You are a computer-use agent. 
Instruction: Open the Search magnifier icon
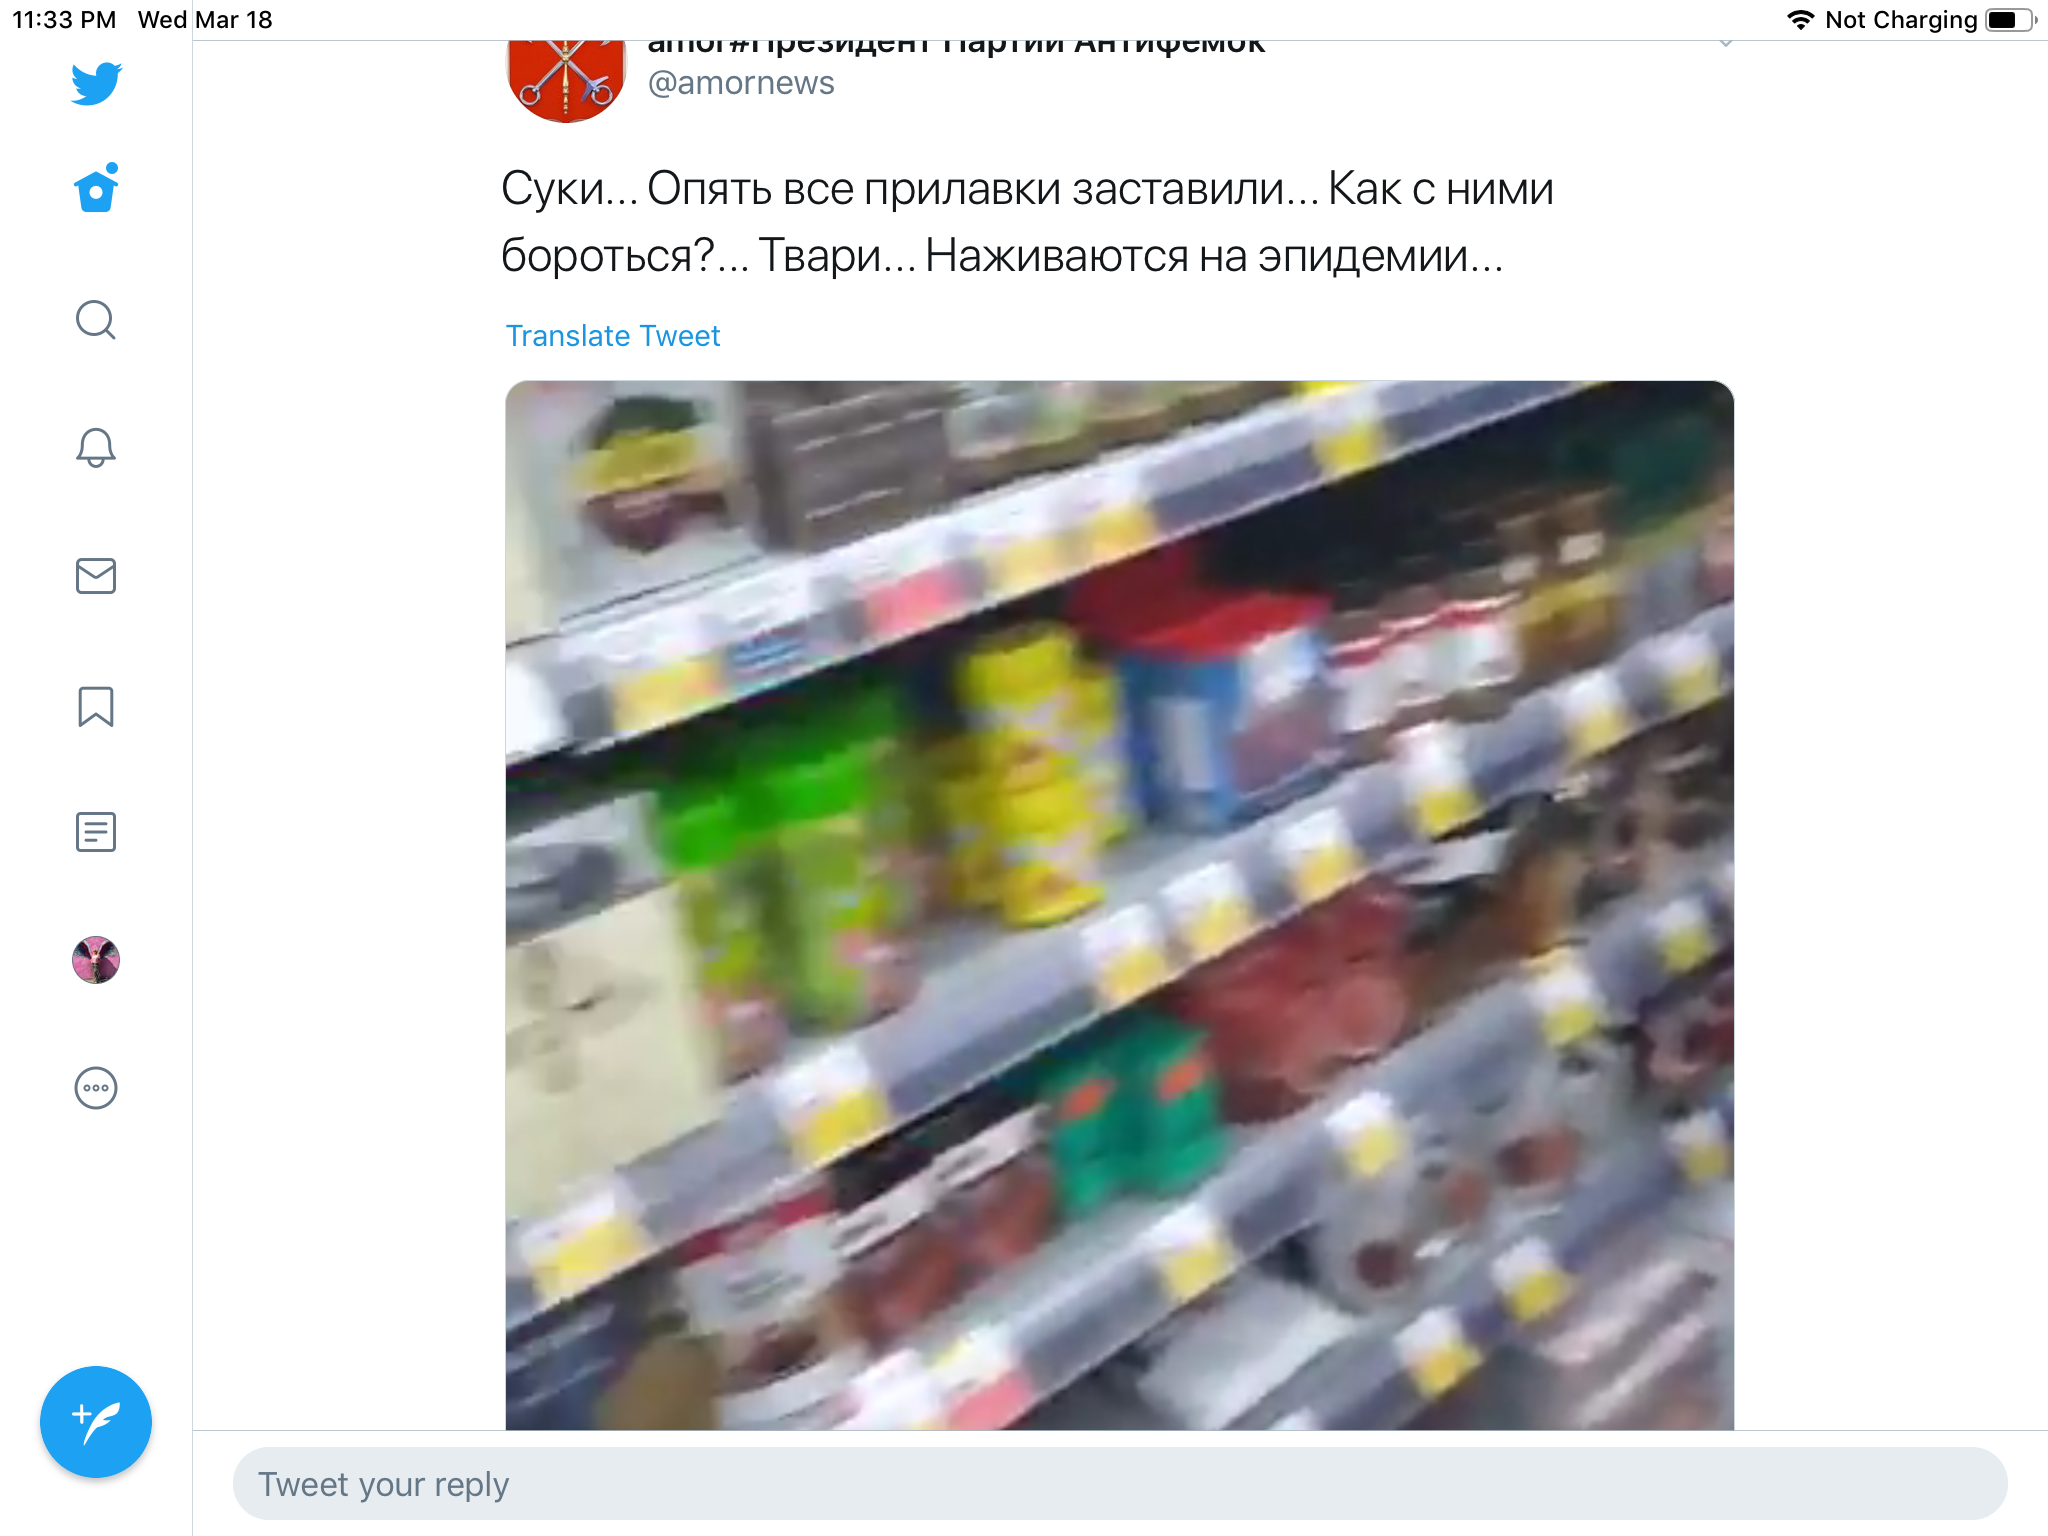(x=96, y=320)
